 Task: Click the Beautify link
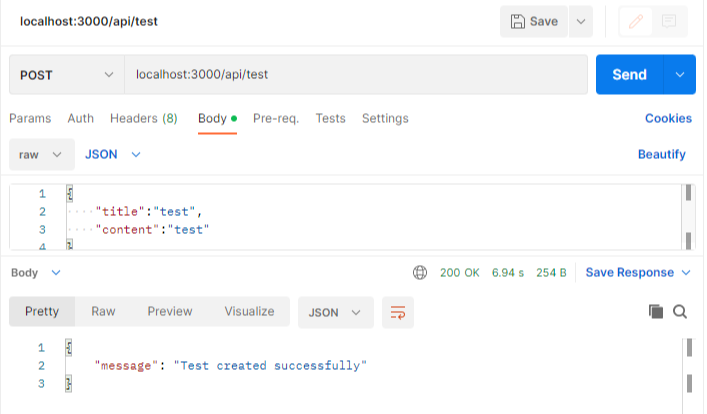pos(661,154)
